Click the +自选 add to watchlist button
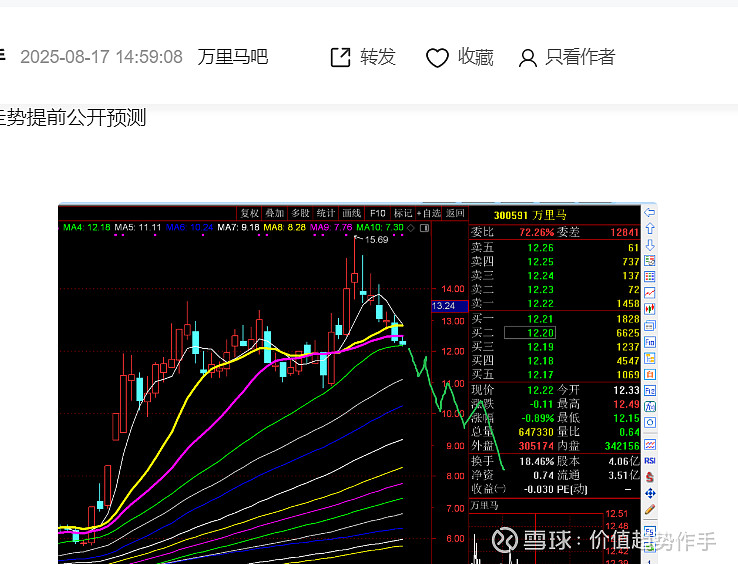Image resolution: width=738 pixels, height=564 pixels. coord(429,213)
